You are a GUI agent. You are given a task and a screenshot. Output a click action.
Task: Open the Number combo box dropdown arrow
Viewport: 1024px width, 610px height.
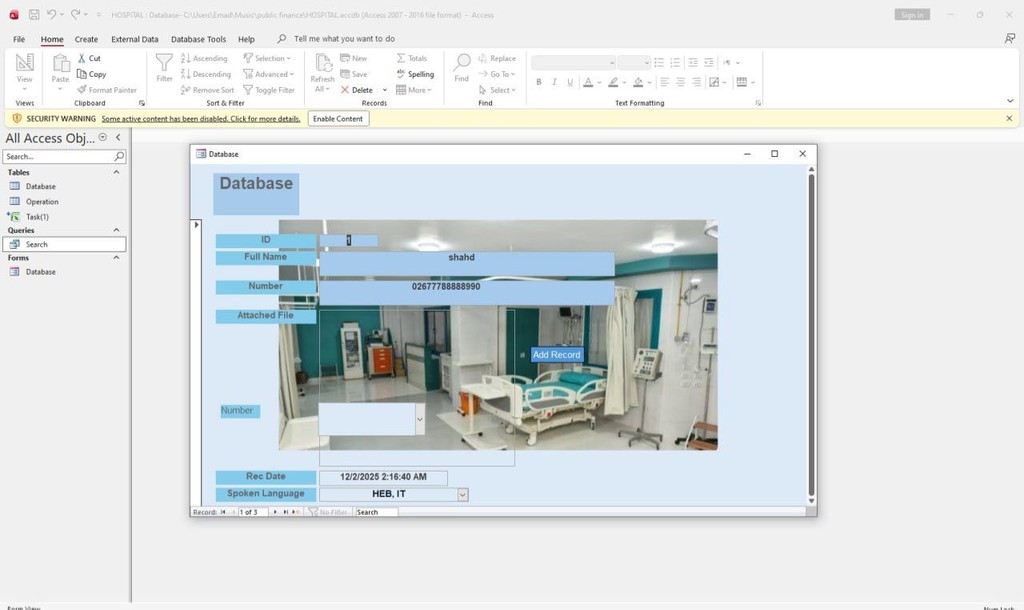pos(420,419)
